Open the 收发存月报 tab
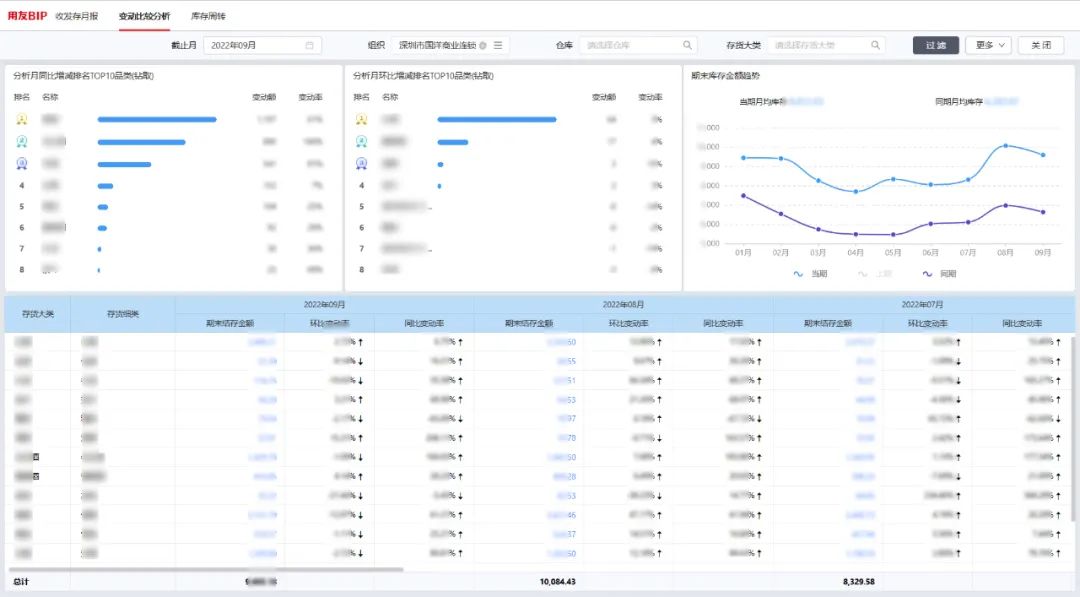1080x597 pixels. pyautogui.click(x=76, y=16)
